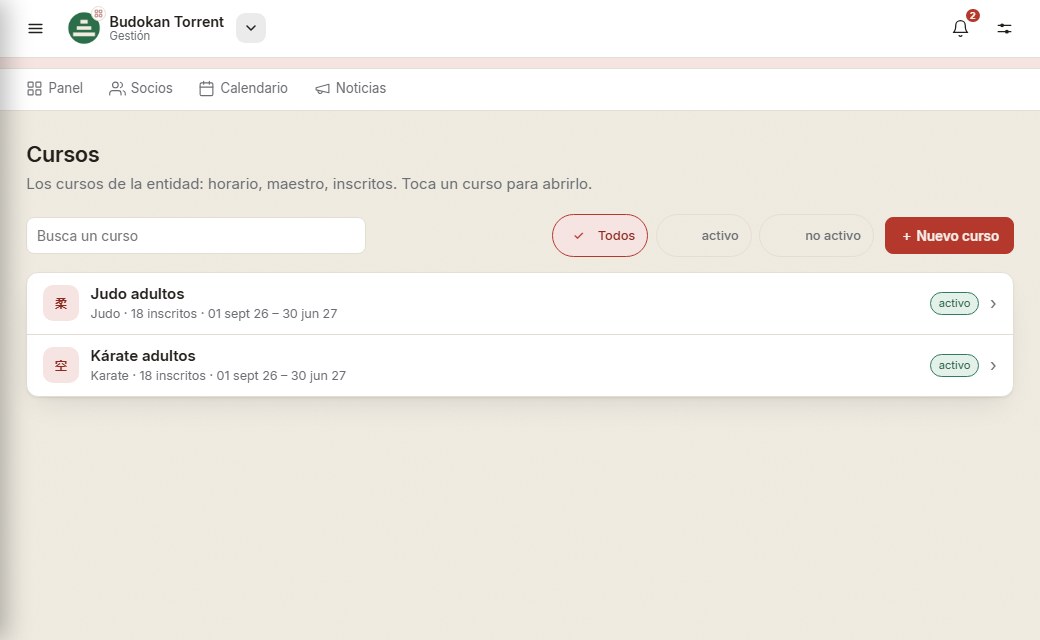Click the Kárate adultos kanji icon
The height and width of the screenshot is (640, 1040).
coord(61,365)
